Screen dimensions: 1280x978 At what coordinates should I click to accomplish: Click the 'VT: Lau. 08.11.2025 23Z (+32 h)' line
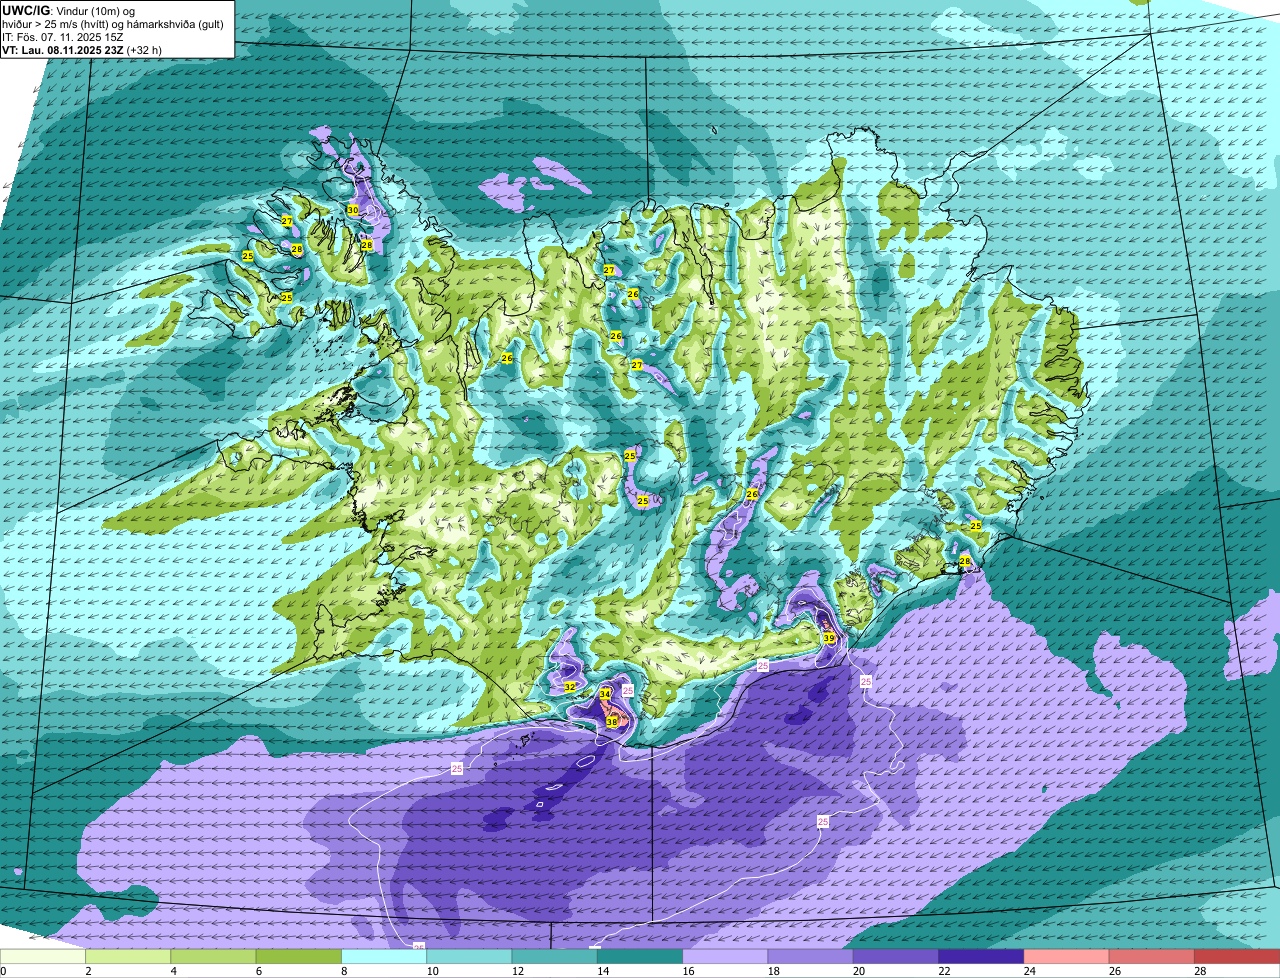pyautogui.click(x=82, y=49)
